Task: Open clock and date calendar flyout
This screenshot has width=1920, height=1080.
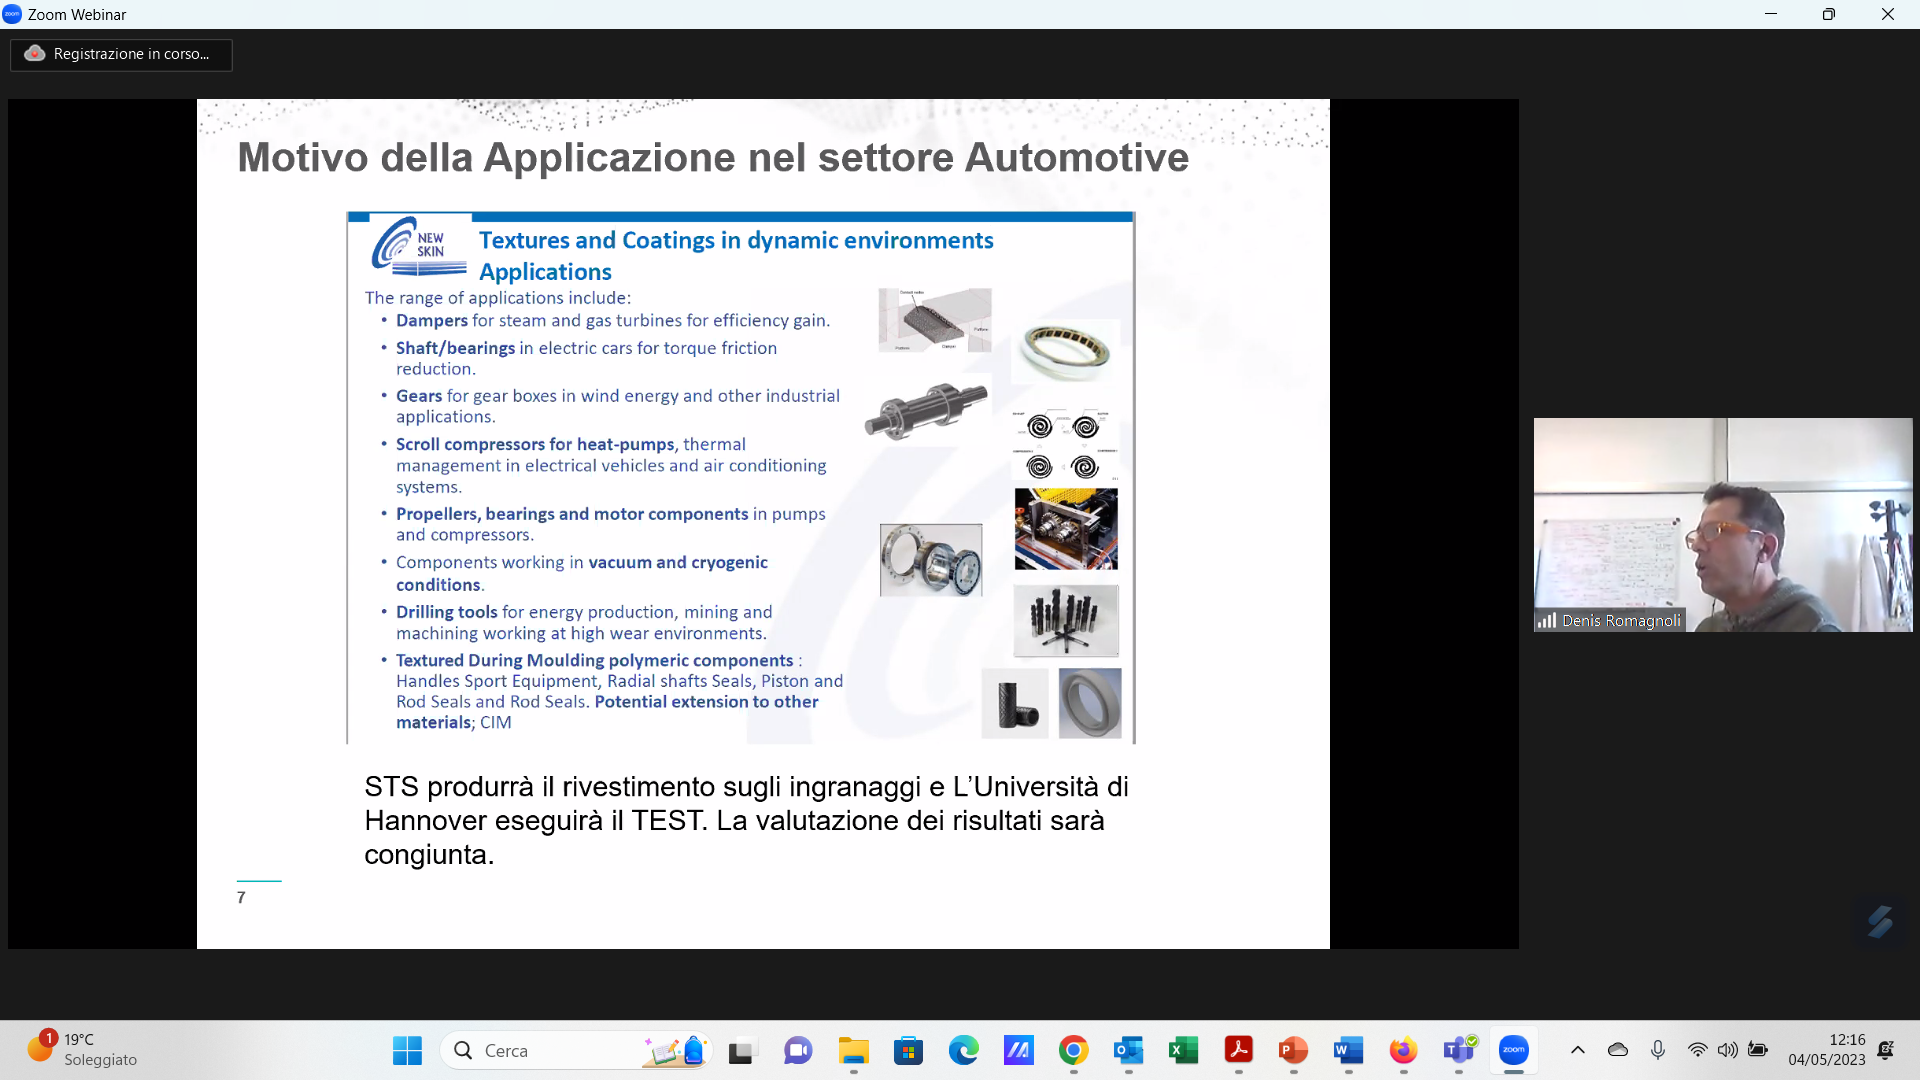Action: 1826,1050
